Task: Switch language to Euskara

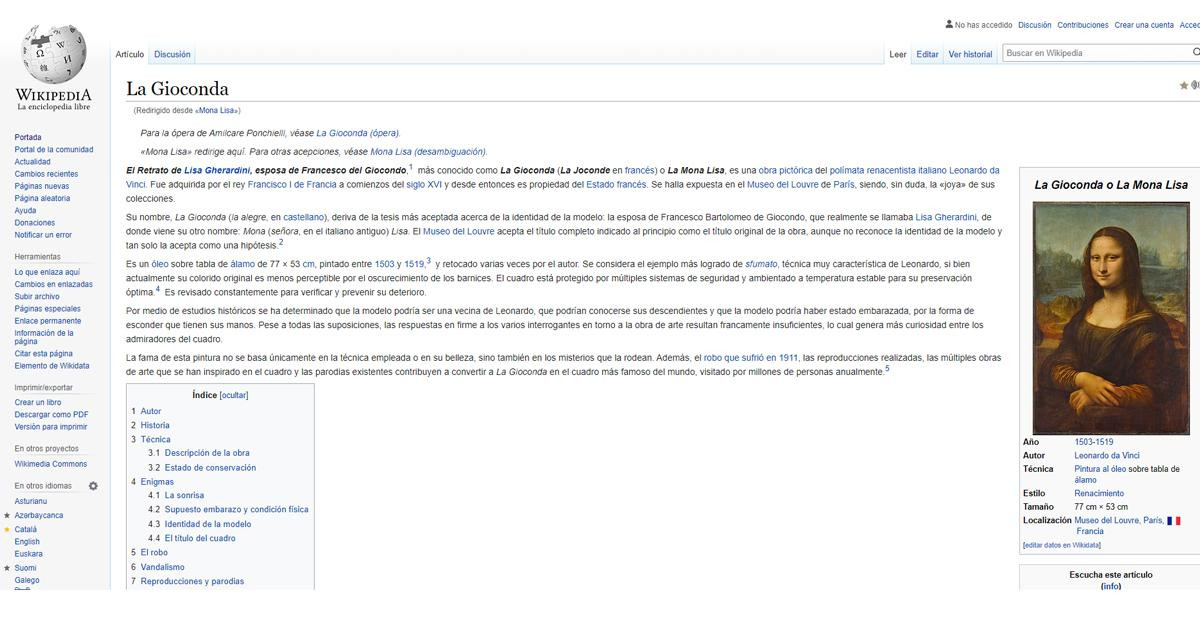Action: tap(28, 554)
